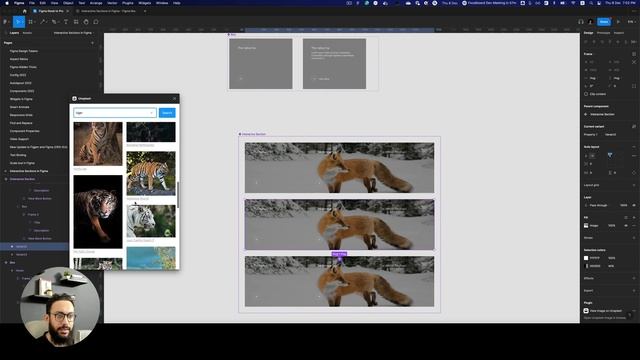The height and width of the screenshot is (360, 640).
Task: Select the Frame tool in the toolbar
Action: click(x=30, y=22)
